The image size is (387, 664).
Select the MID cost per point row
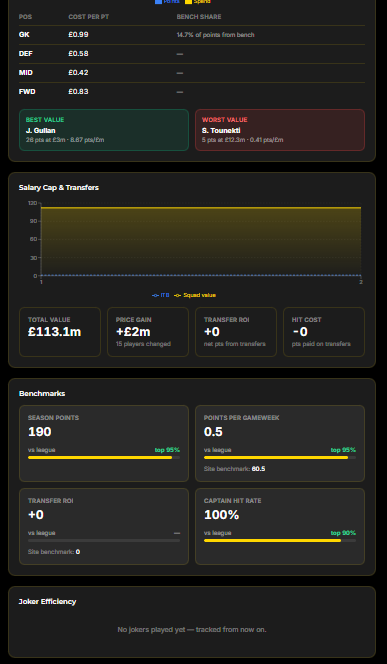coord(192,73)
